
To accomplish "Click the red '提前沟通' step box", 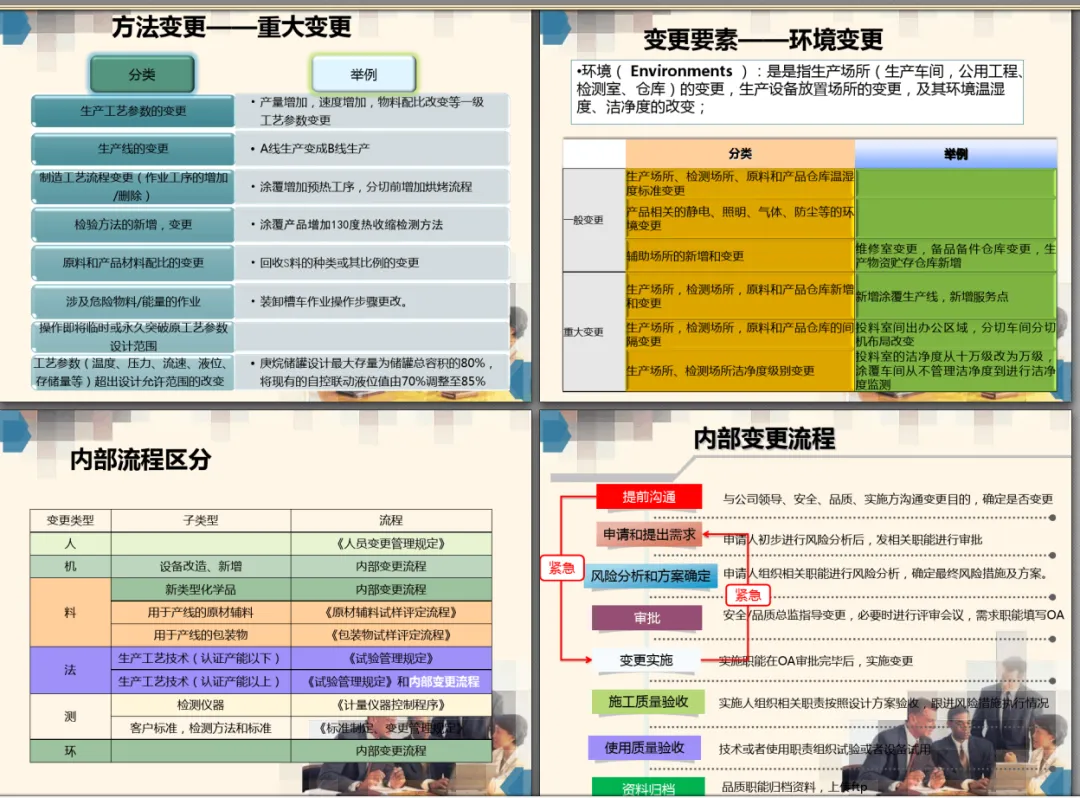I will tap(649, 497).
